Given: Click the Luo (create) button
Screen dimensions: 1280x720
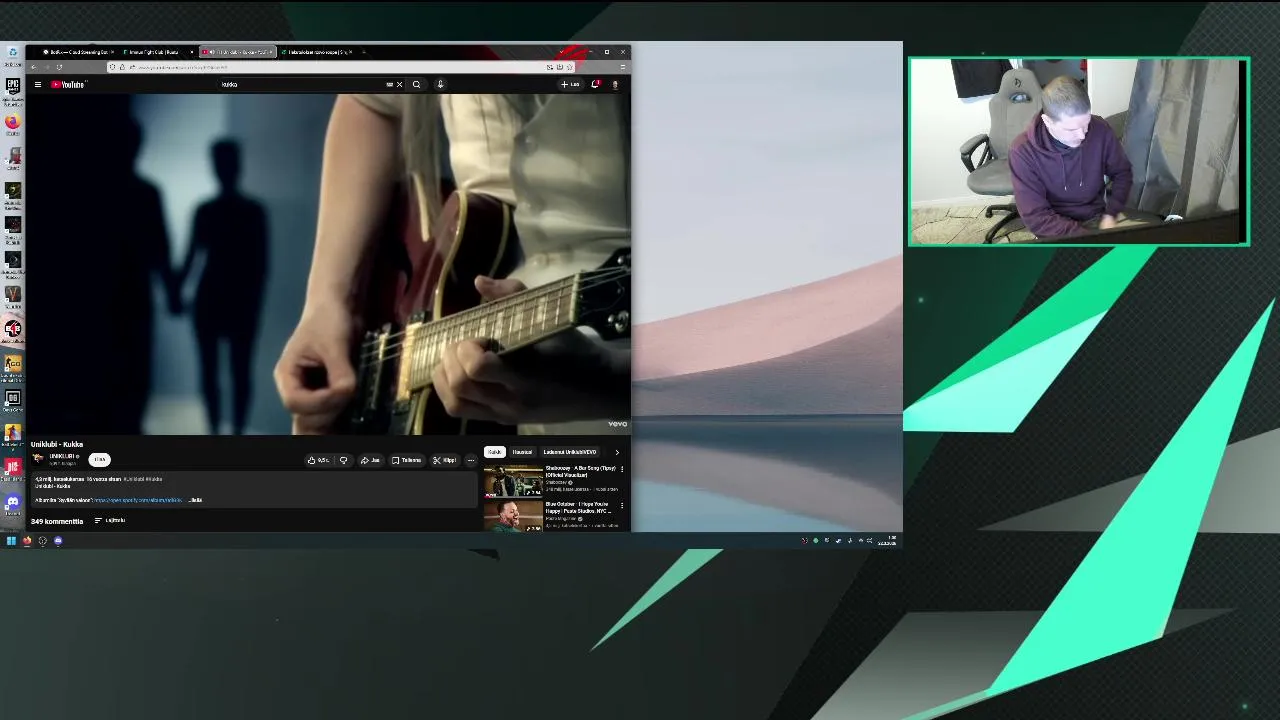Looking at the screenshot, I should pyautogui.click(x=570, y=85).
